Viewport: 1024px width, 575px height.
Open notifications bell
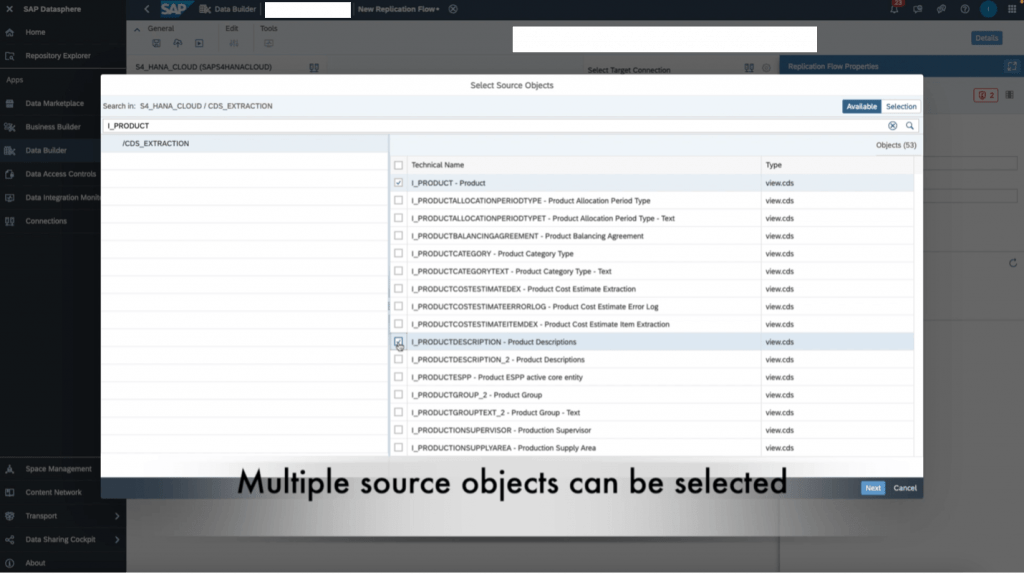click(894, 9)
